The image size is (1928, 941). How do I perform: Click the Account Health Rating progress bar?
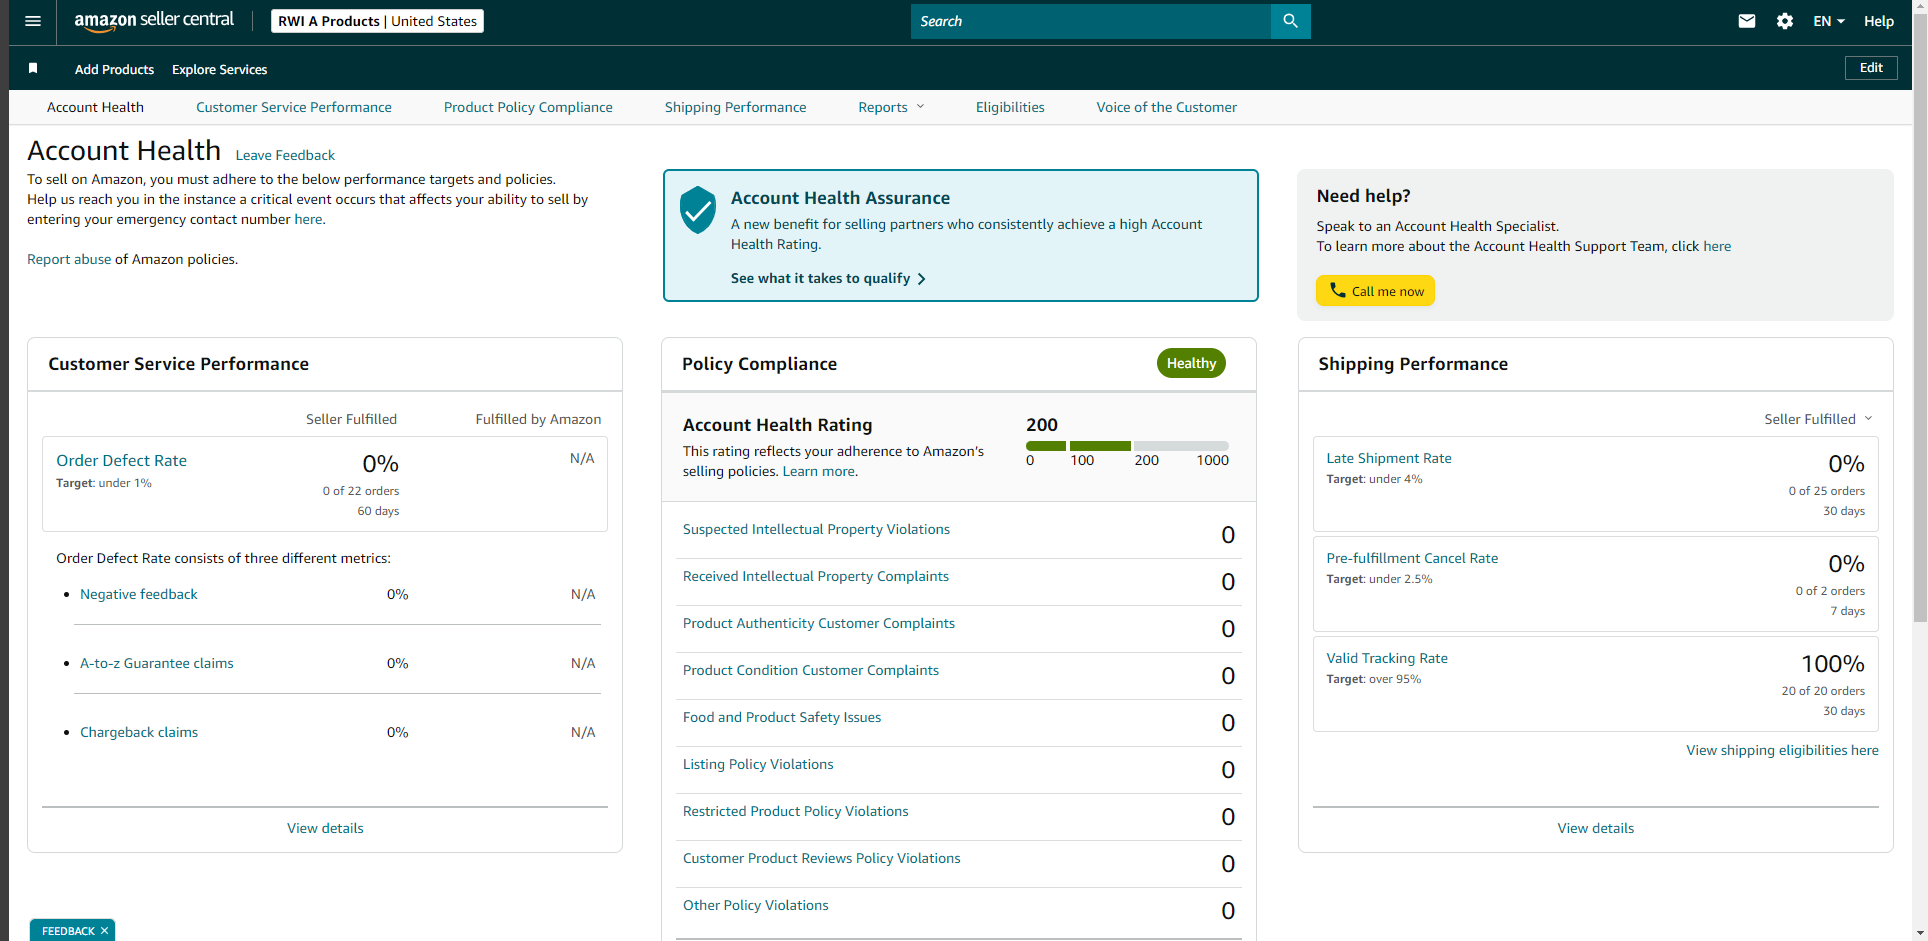(1127, 446)
